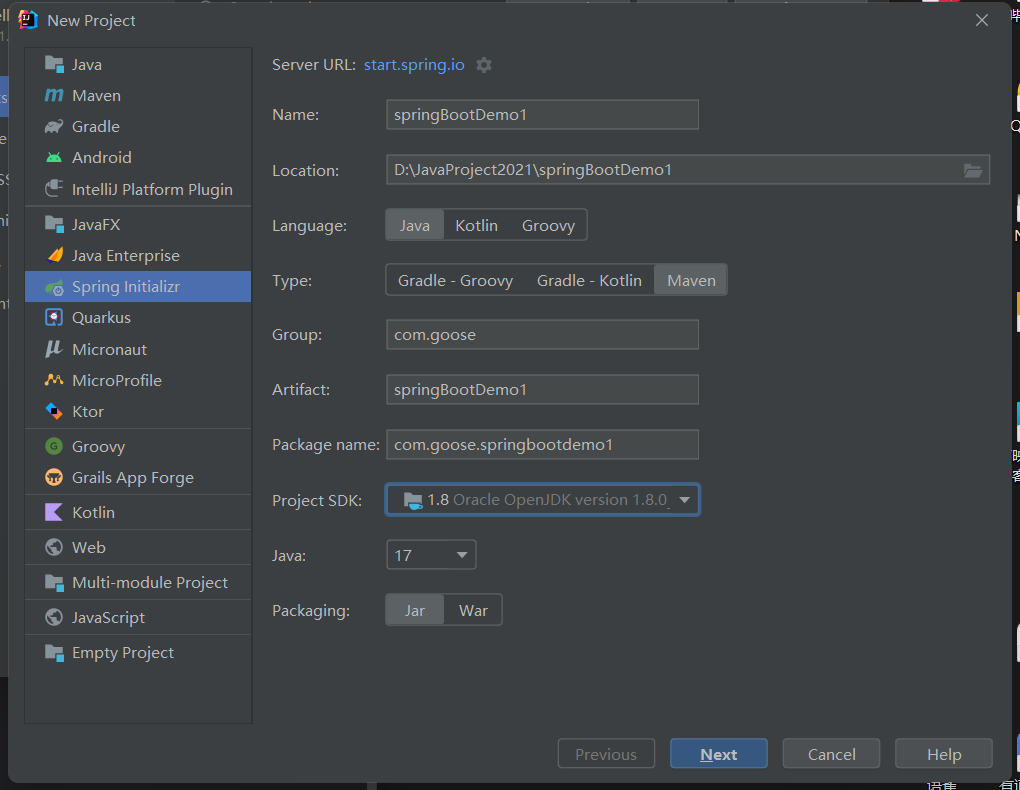Click the Help button
The width and height of the screenshot is (1020, 790).
pyautogui.click(x=944, y=754)
